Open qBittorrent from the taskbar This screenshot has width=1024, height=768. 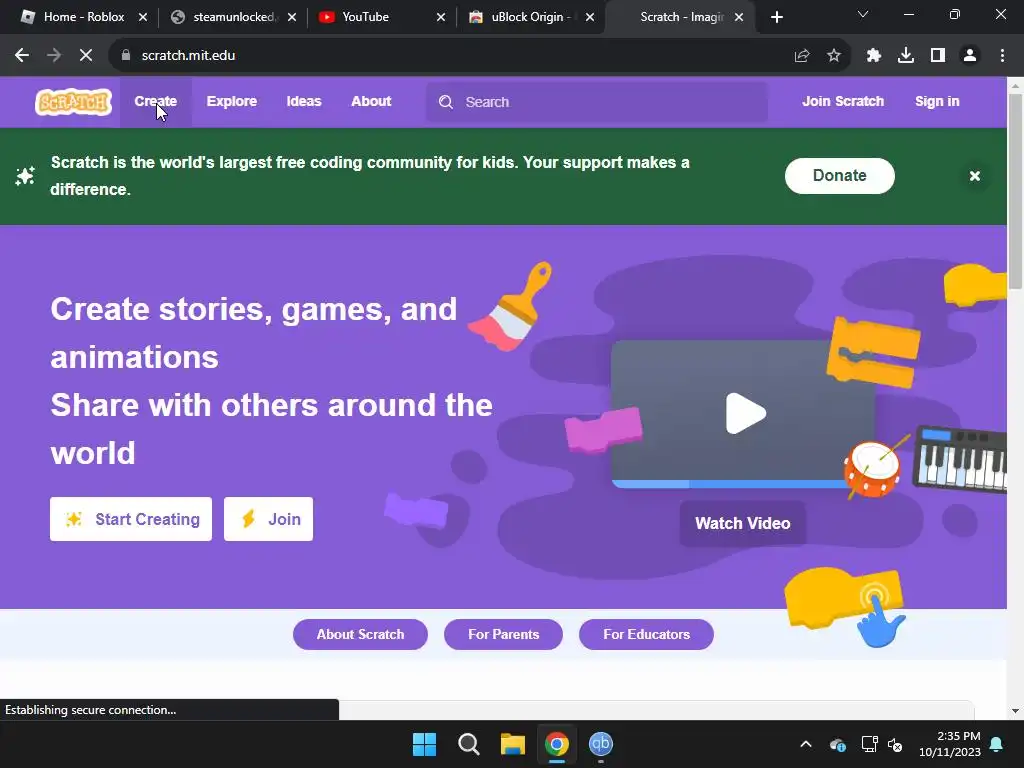pyautogui.click(x=601, y=744)
